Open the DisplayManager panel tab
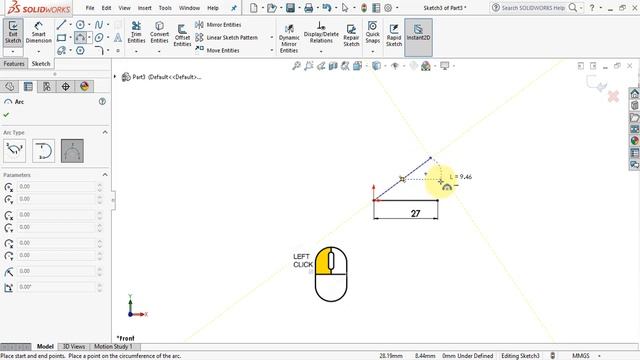Screen dimensions: 640x360 point(84,87)
